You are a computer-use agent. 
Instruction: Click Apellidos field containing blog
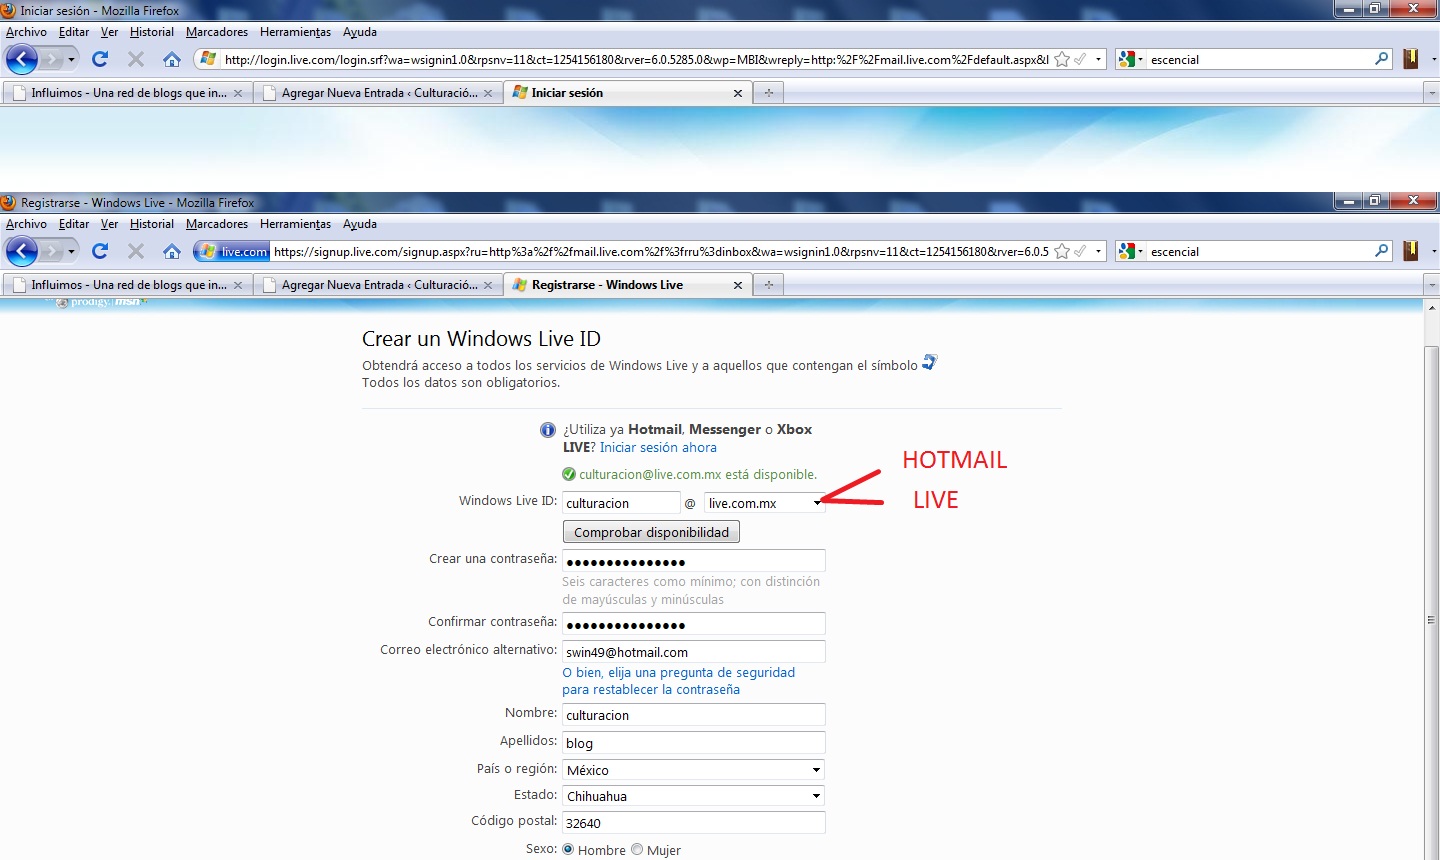tap(694, 743)
